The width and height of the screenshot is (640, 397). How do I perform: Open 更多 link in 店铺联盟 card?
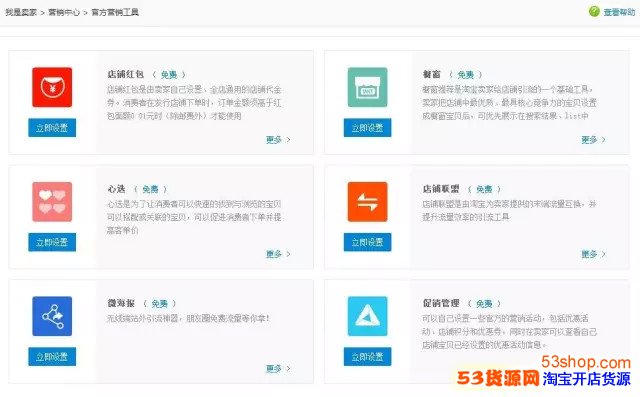coord(593,254)
